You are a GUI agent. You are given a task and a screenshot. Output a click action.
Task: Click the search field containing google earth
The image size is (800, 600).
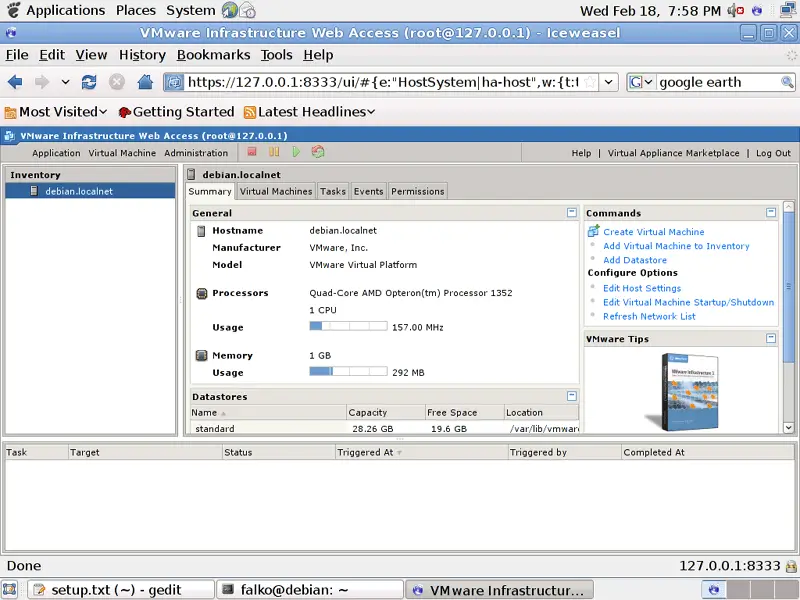[x=718, y=82]
